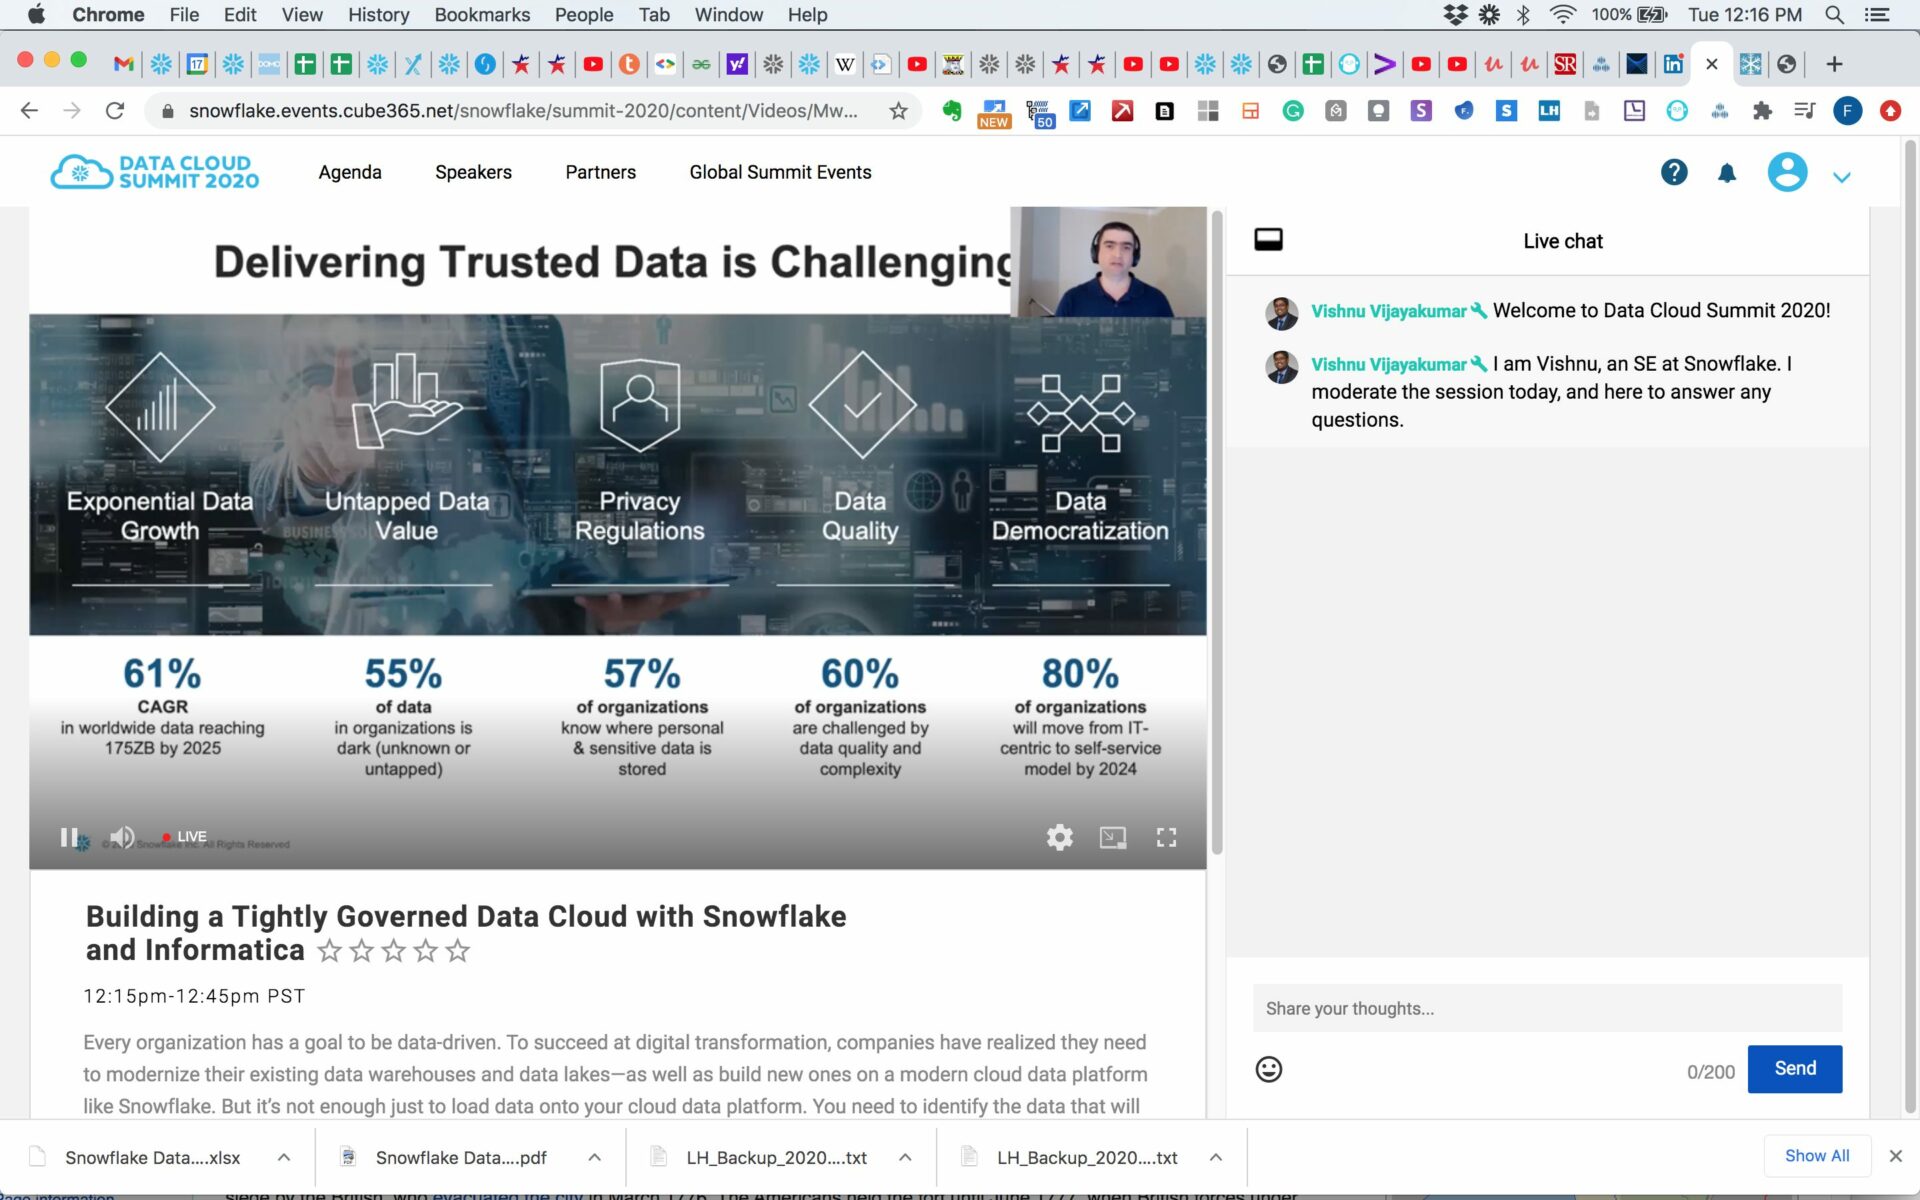Go back in browser history
The height and width of the screenshot is (1200, 1920).
pos(29,111)
